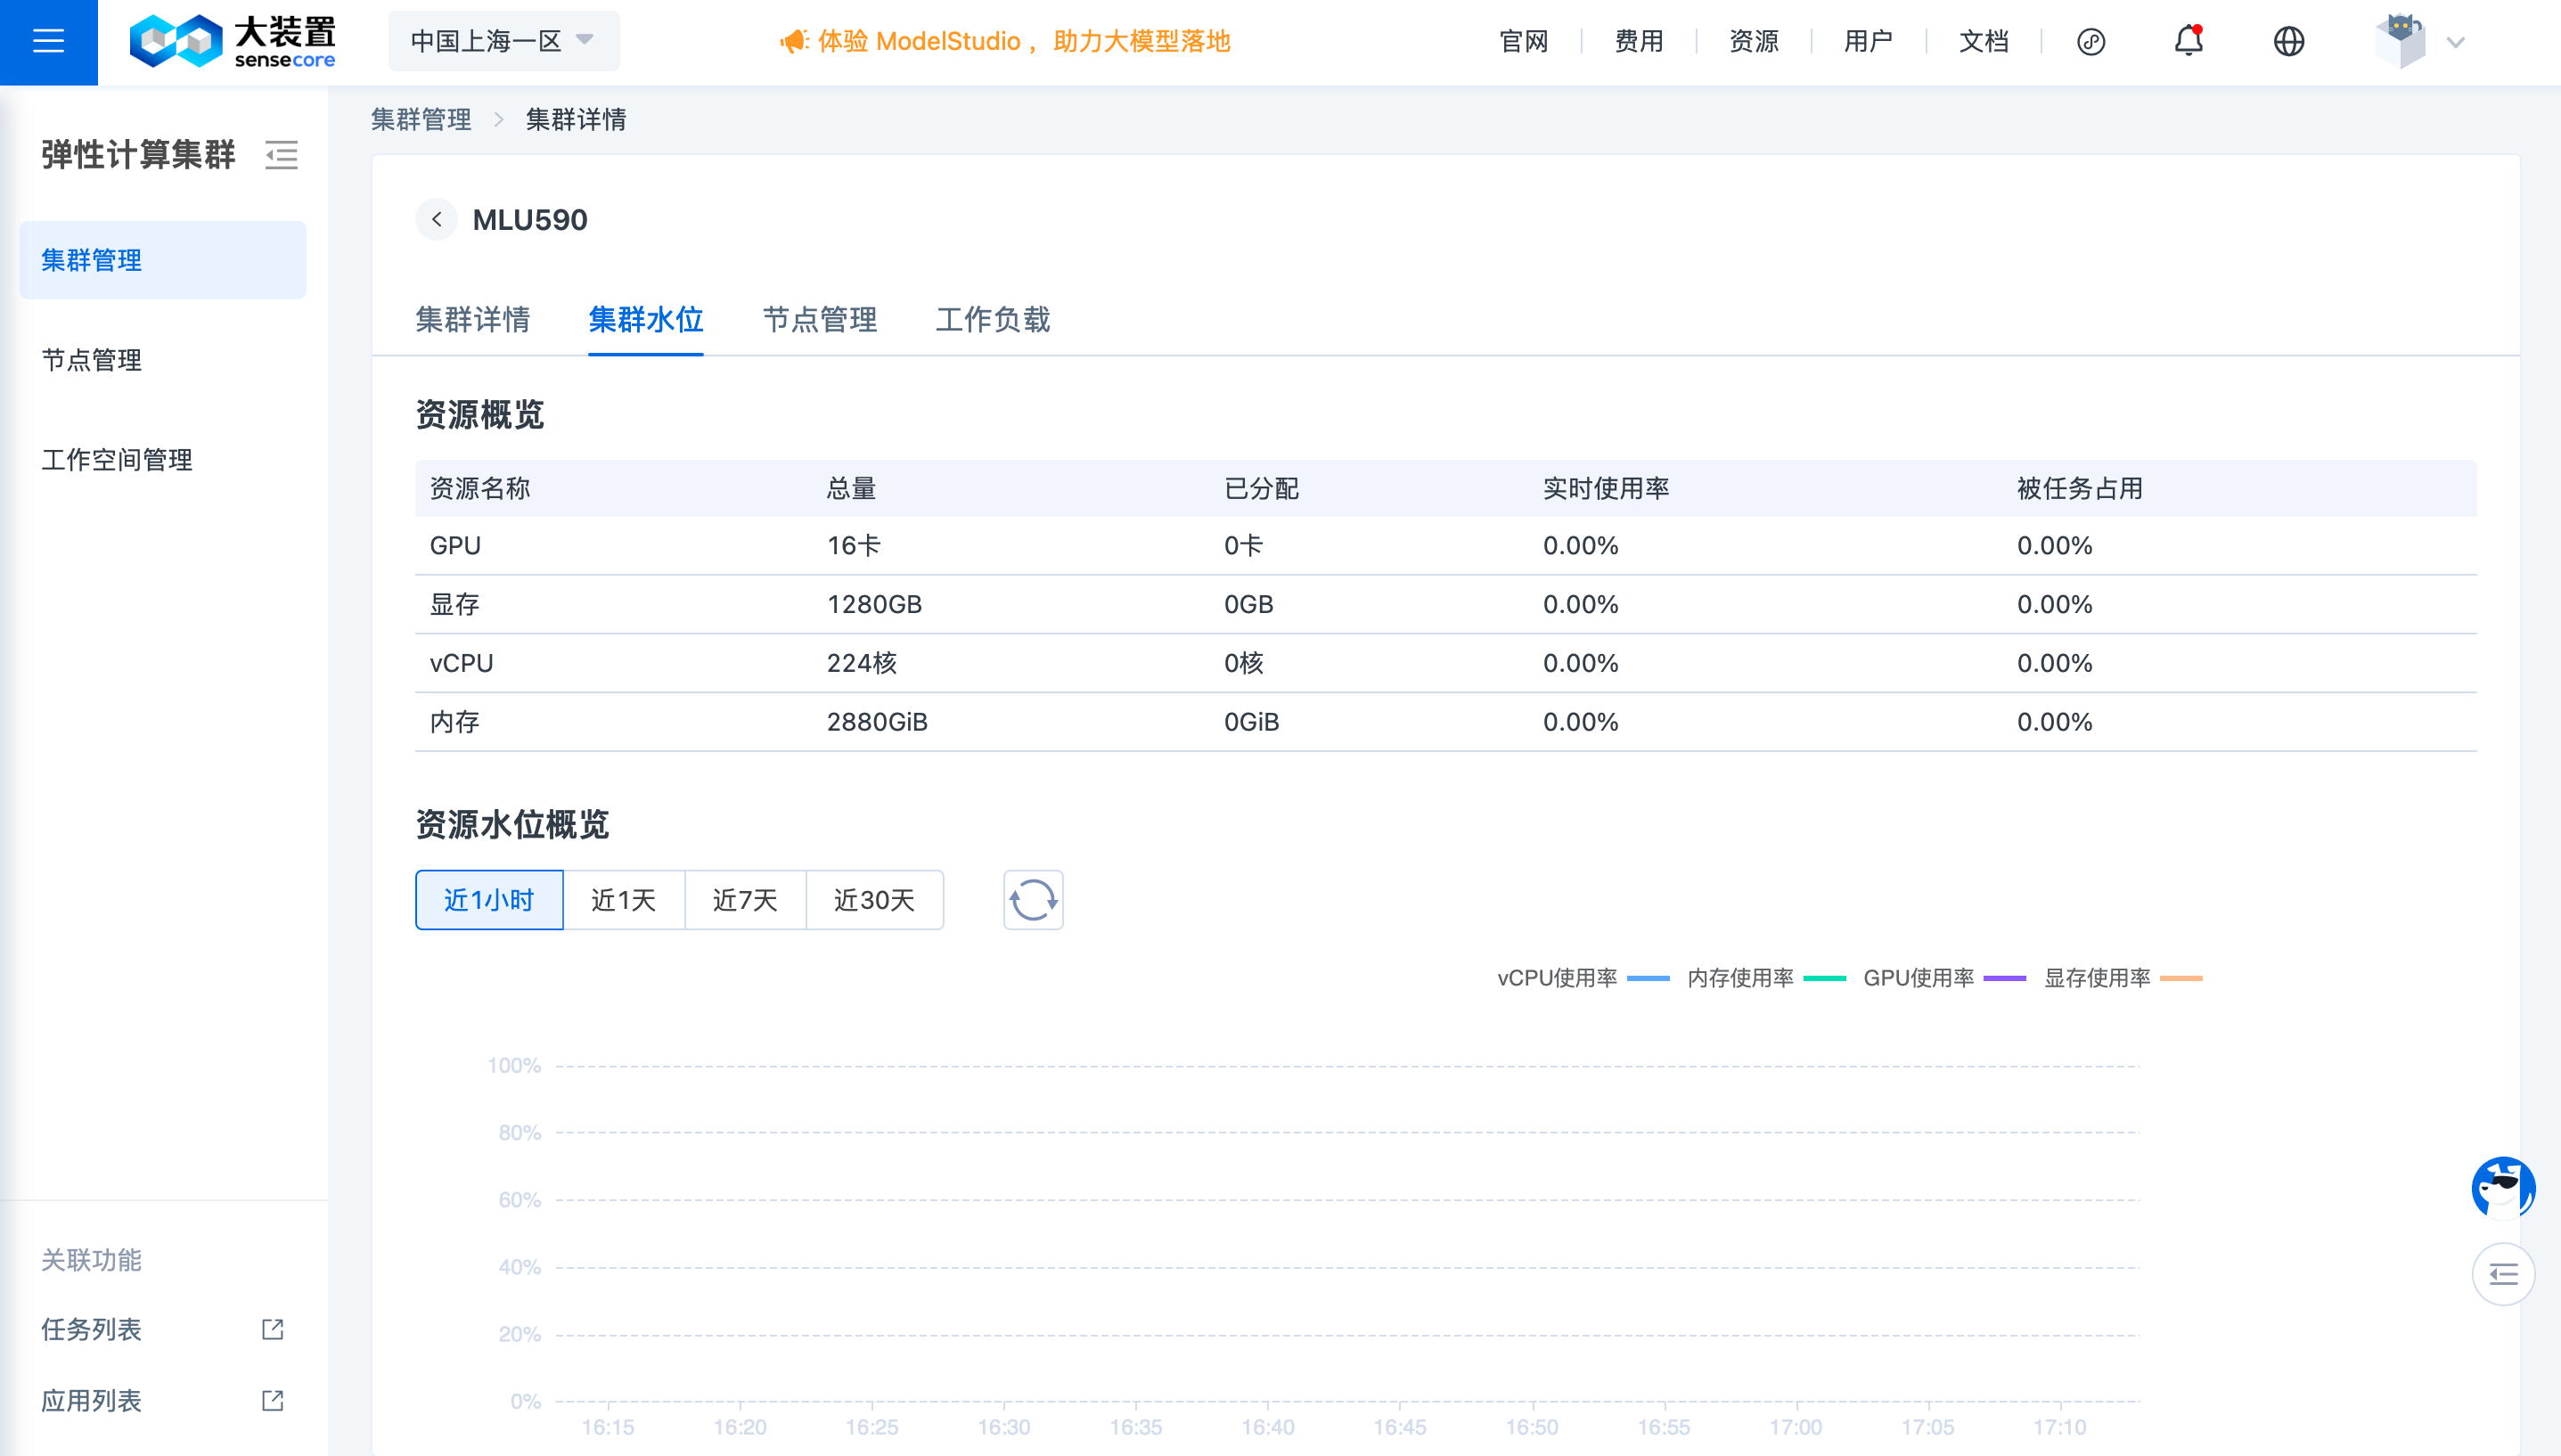Toggle vCPU使用率 legend series
Viewport: 2561px width, 1456px height.
1583,978
